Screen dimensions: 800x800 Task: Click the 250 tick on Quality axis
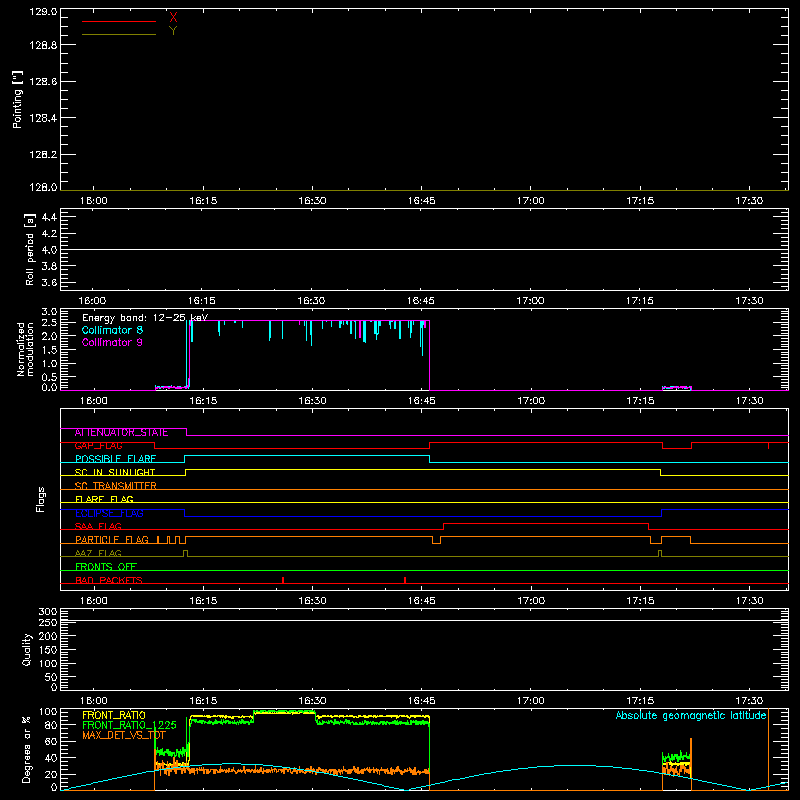pyautogui.click(x=47, y=623)
